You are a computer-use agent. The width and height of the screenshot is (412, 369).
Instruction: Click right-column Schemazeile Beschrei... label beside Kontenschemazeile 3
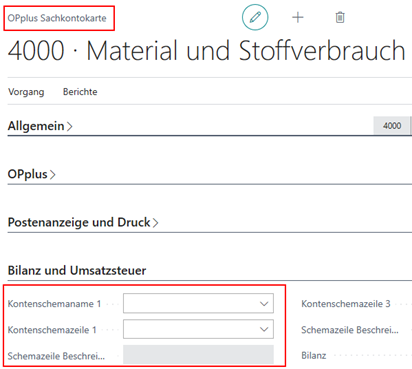coord(350,330)
